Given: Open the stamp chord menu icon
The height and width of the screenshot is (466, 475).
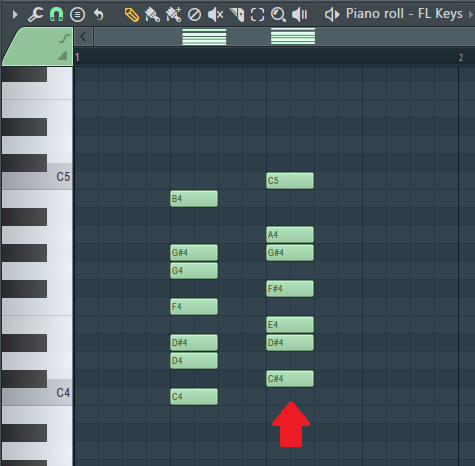Looking at the screenshot, I should pos(77,15).
